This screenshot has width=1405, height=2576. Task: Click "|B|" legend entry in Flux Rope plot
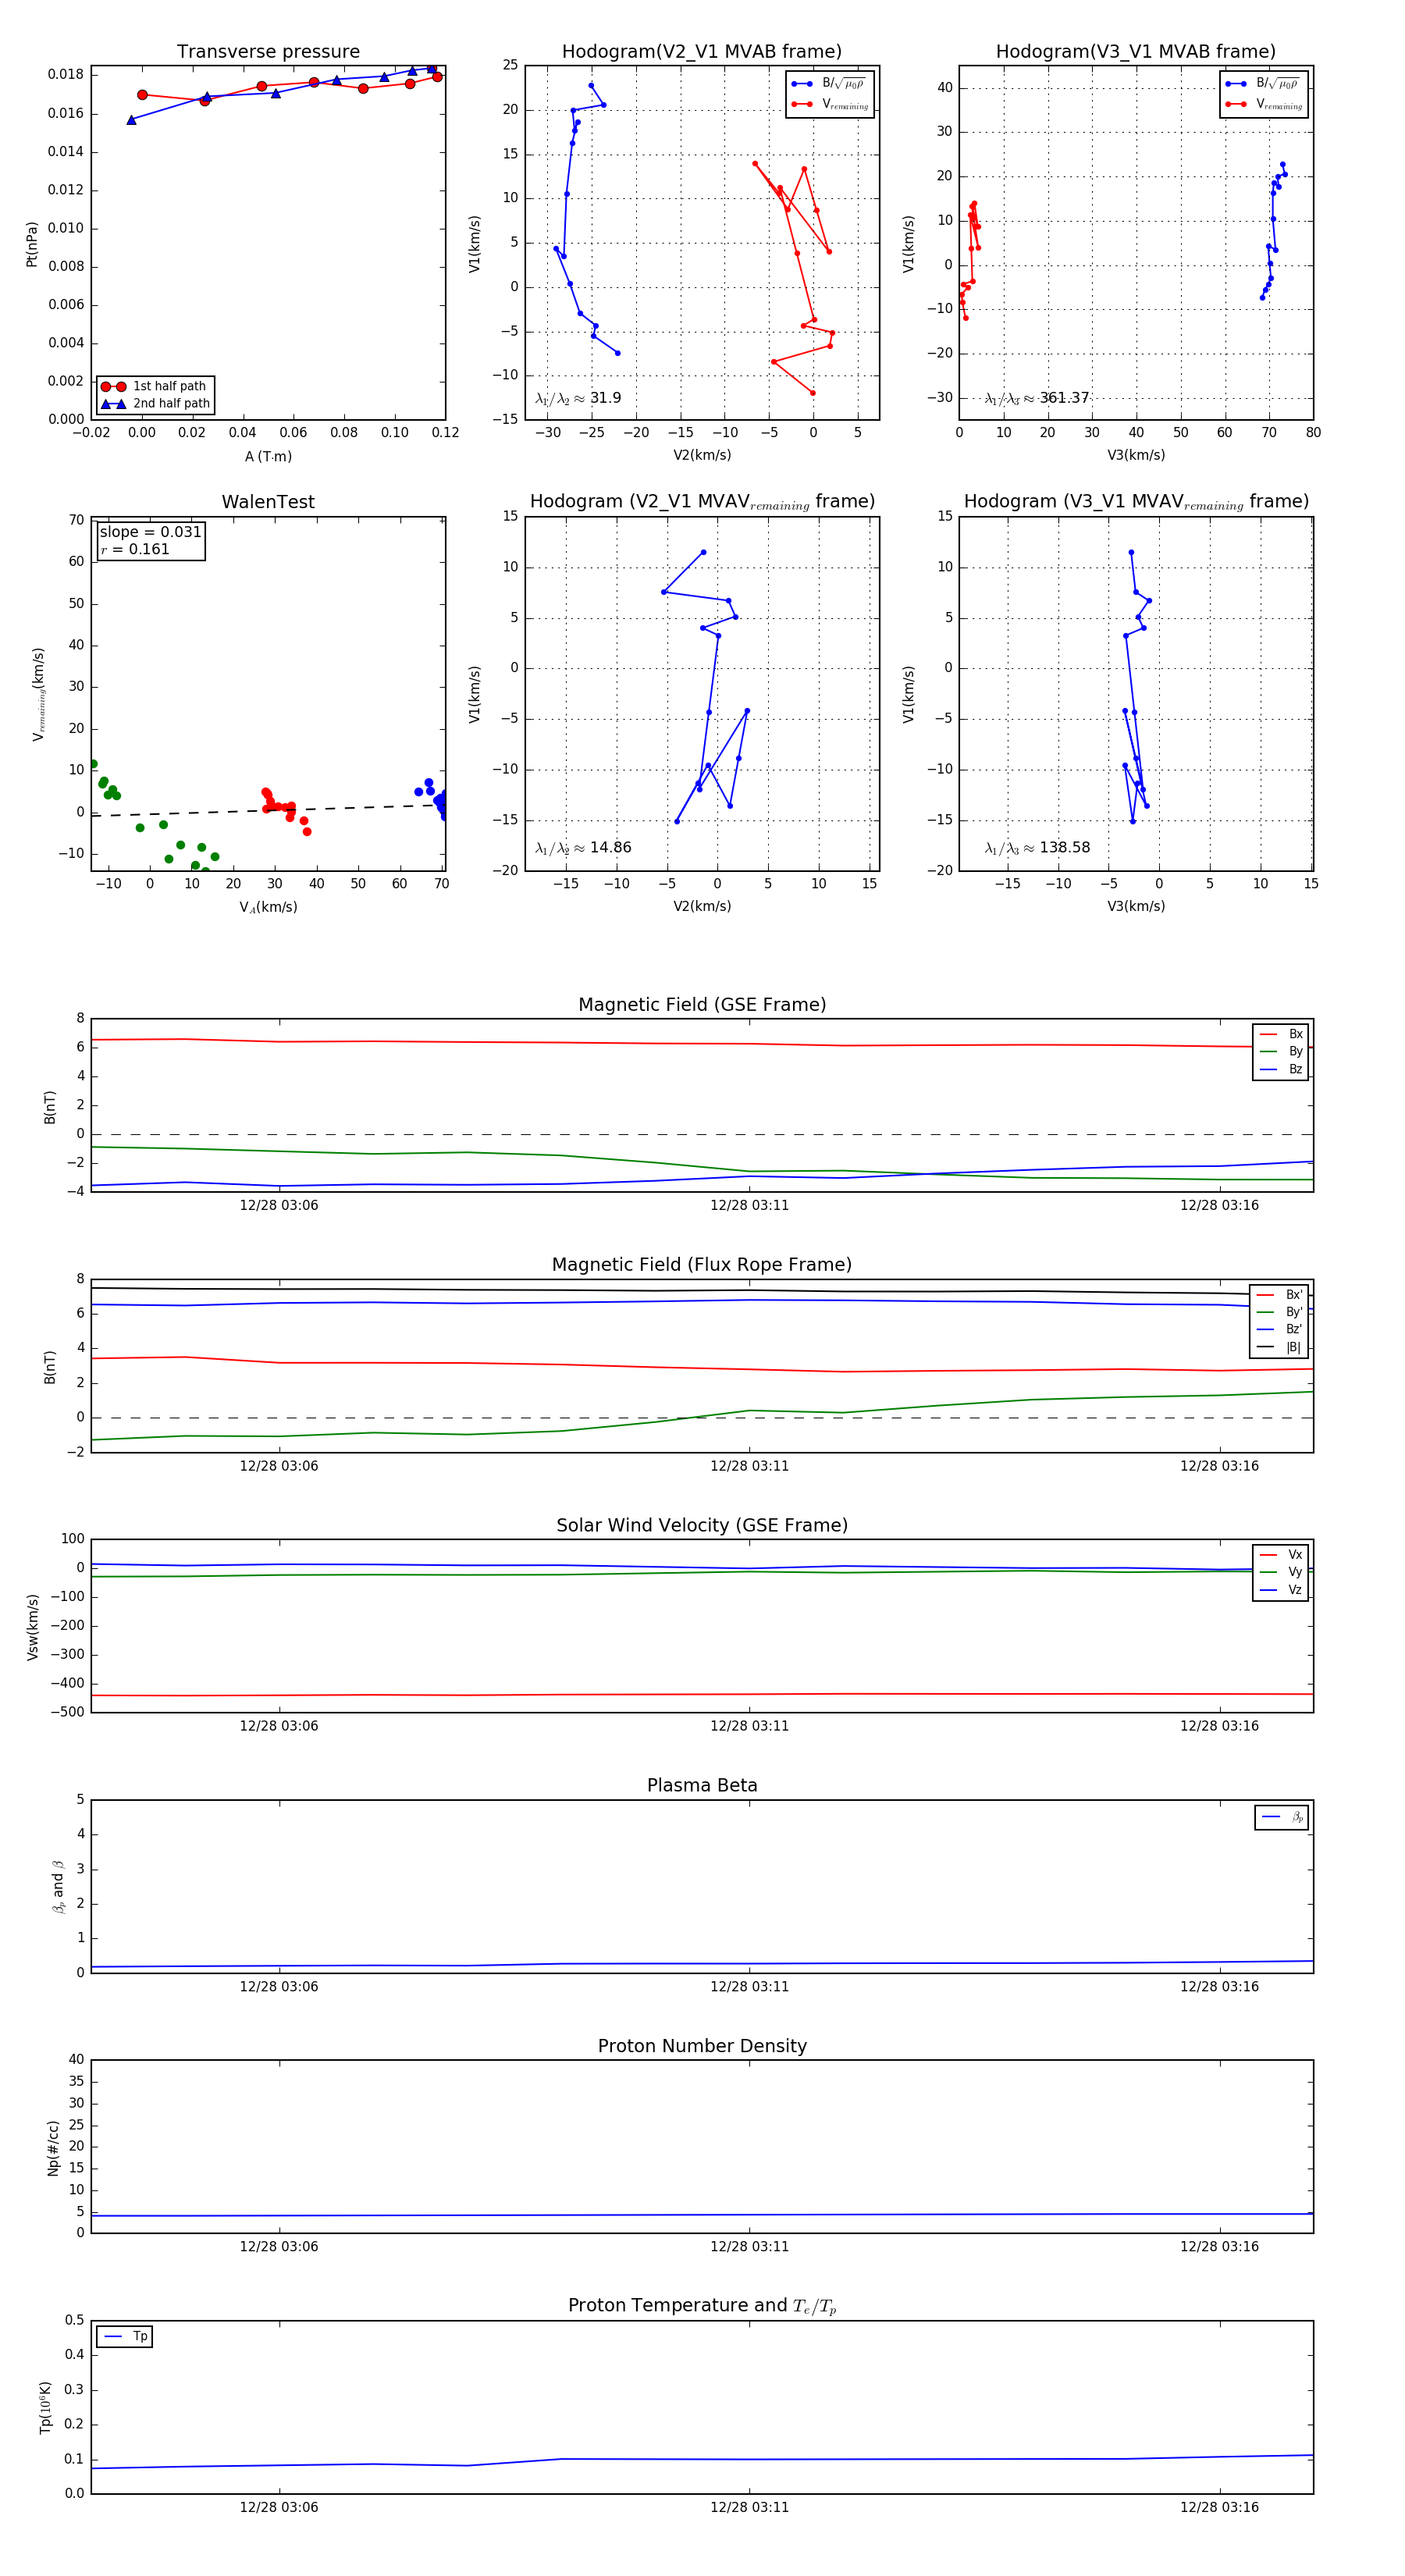1280,1347
